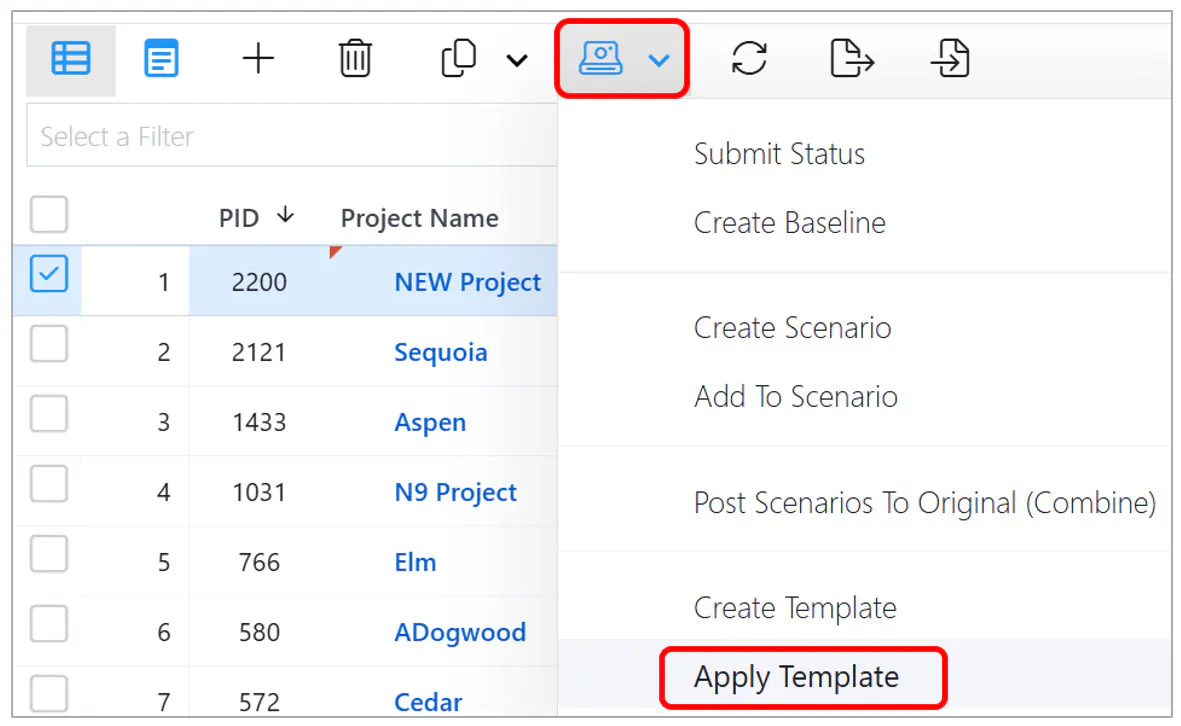The image size is (1181, 726).
Task: Sort by the PID column header
Action: [x=240, y=218]
